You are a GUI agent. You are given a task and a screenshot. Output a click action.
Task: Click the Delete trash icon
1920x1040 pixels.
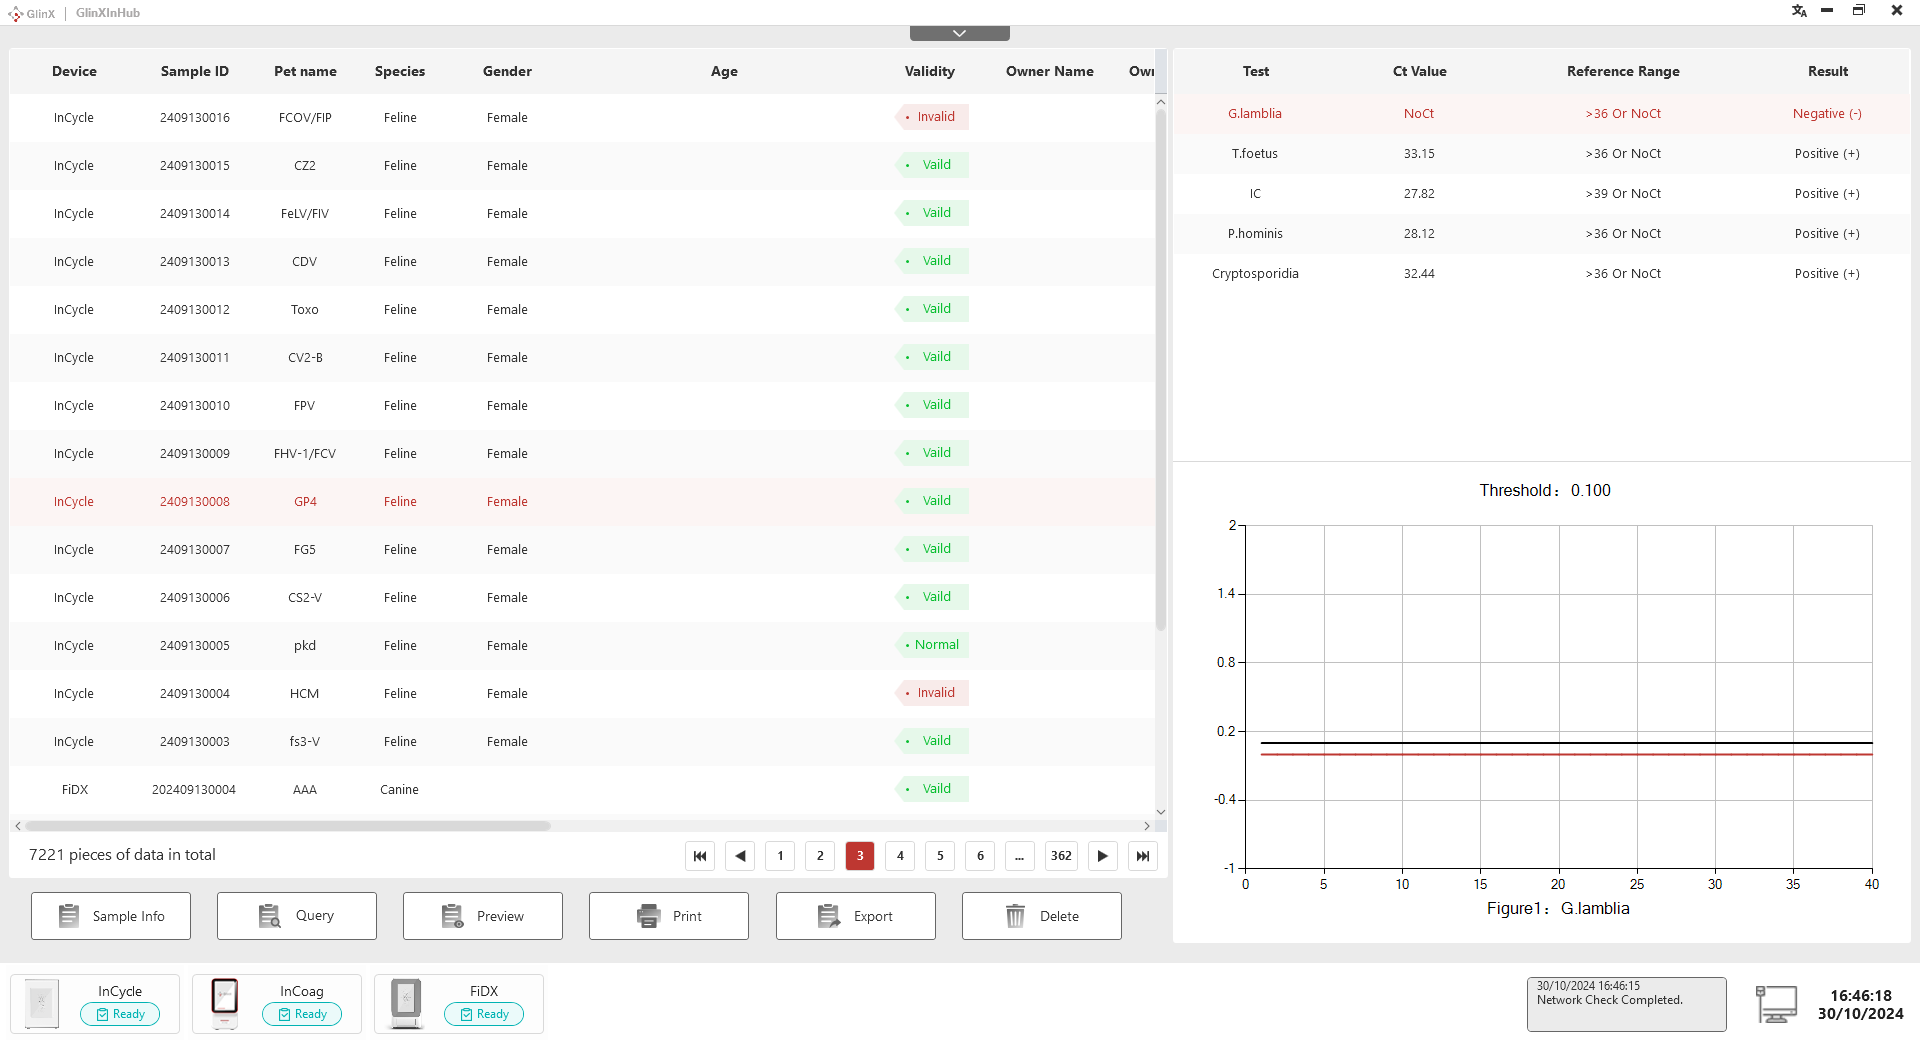tap(1015, 915)
